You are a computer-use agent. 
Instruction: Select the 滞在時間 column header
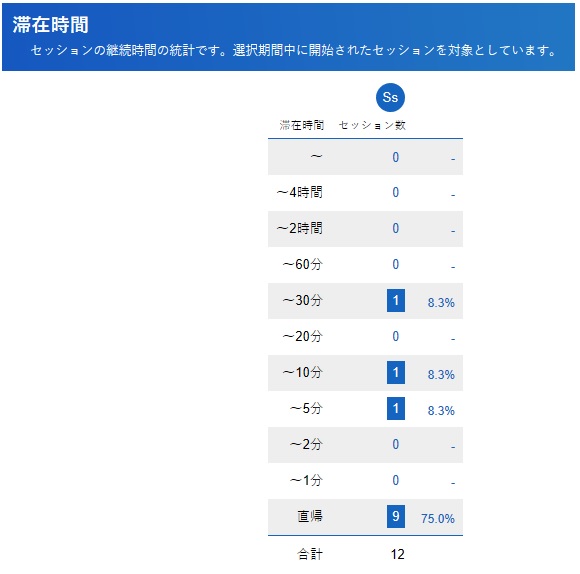click(301, 125)
